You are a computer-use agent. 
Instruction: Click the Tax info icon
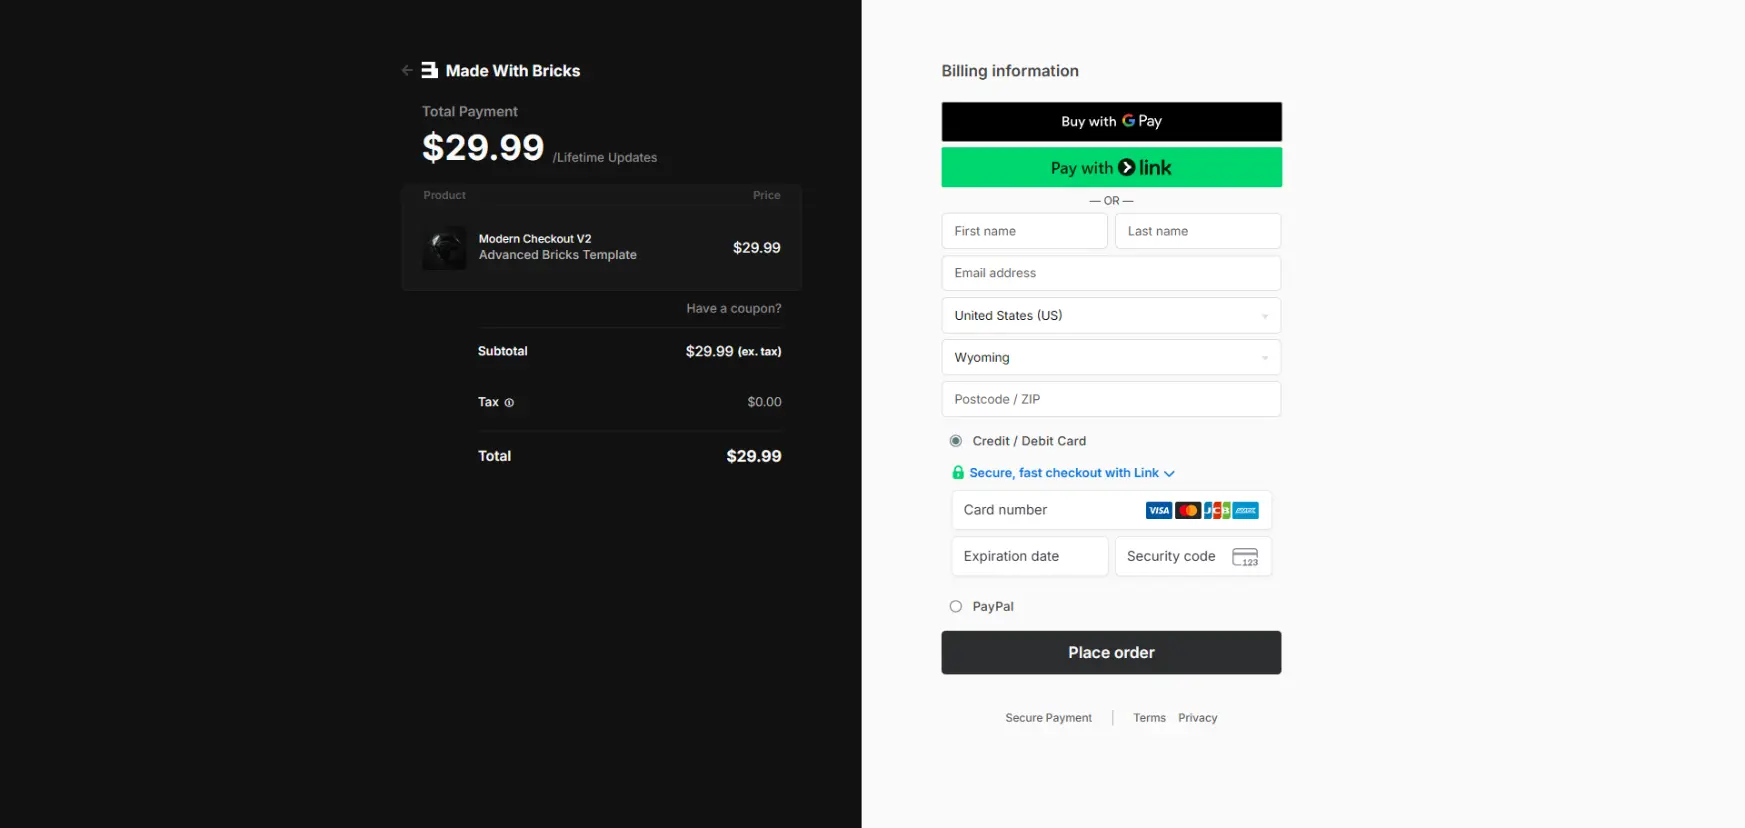(509, 403)
